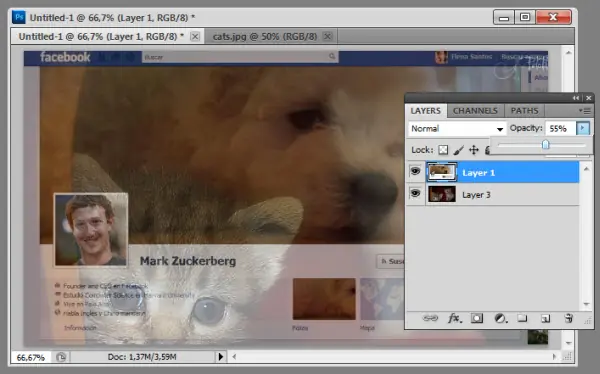Minimize the Photoshop document window
Image resolution: width=600 pixels, height=374 pixels.
504,17
